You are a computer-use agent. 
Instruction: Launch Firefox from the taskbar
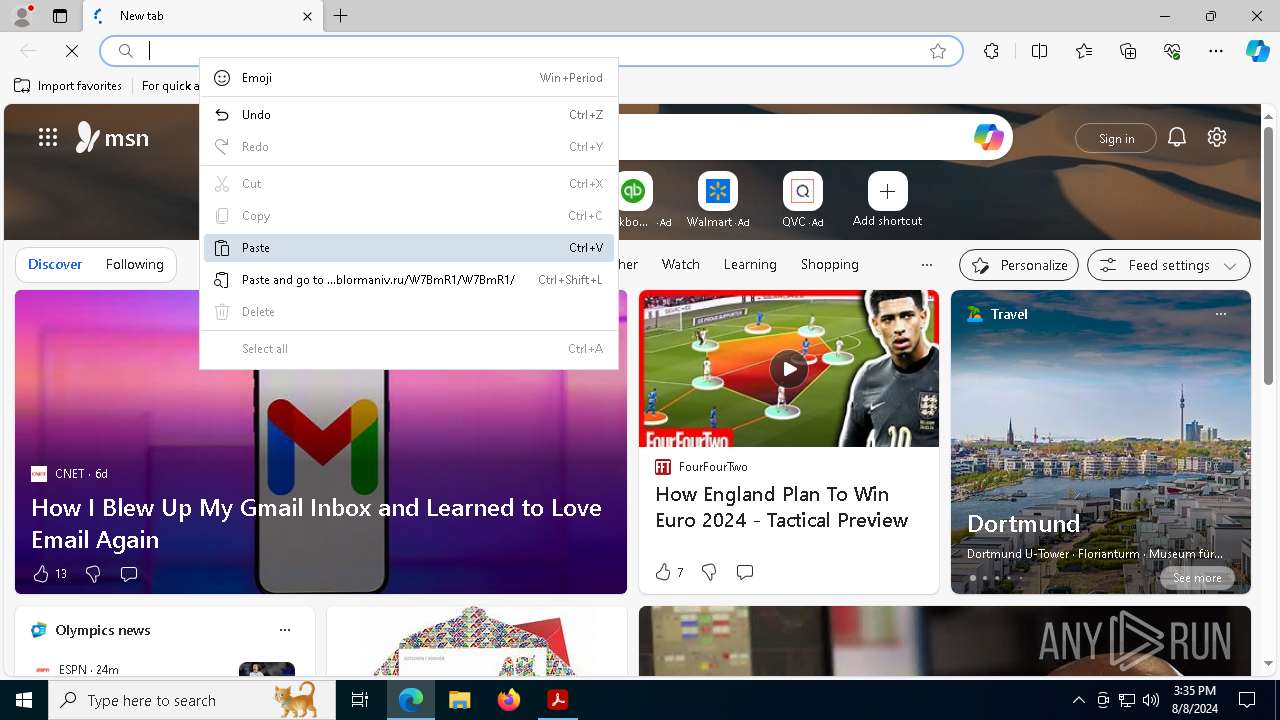tap(508, 700)
